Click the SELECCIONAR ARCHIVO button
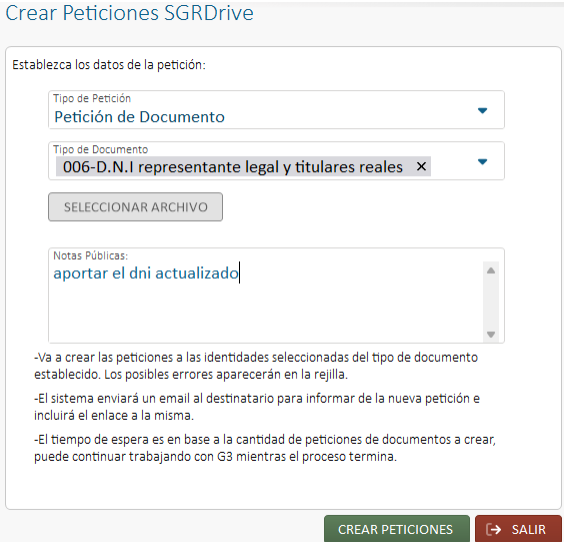The height and width of the screenshot is (542, 564). pos(136,207)
